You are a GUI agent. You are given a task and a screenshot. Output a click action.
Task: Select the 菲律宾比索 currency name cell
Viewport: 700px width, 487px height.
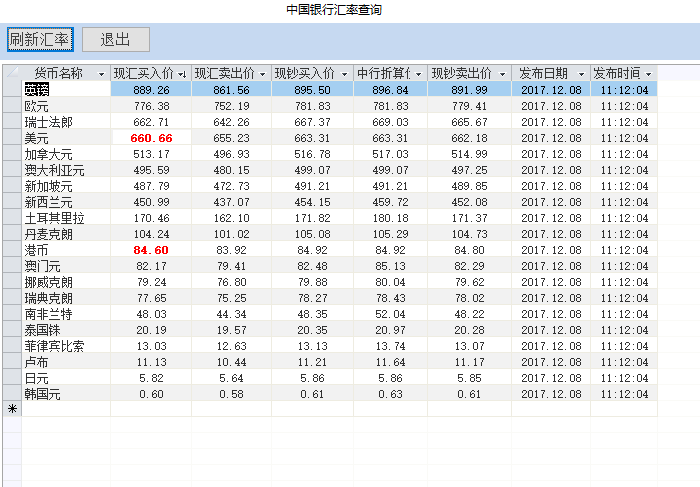[x=66, y=346]
